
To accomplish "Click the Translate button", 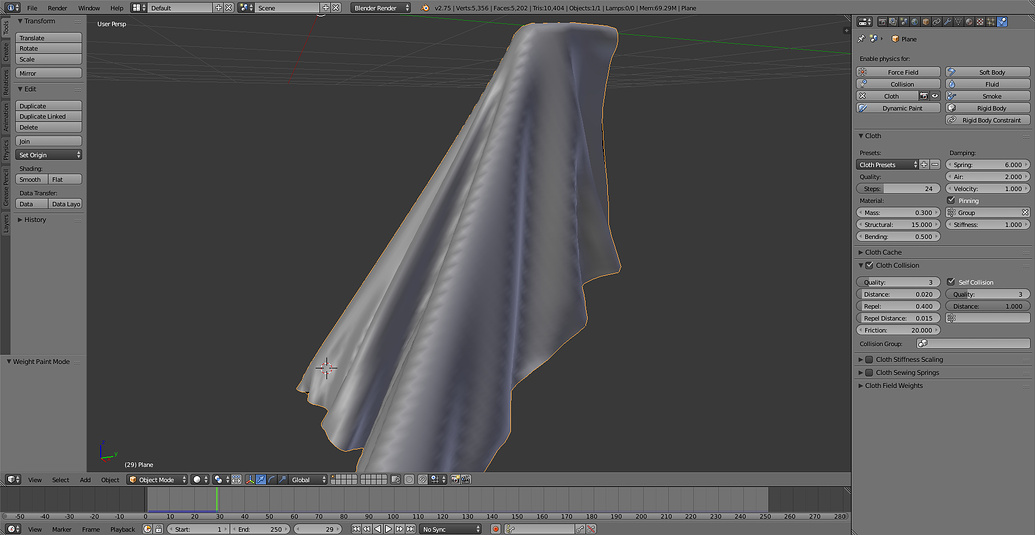I will tap(50, 38).
